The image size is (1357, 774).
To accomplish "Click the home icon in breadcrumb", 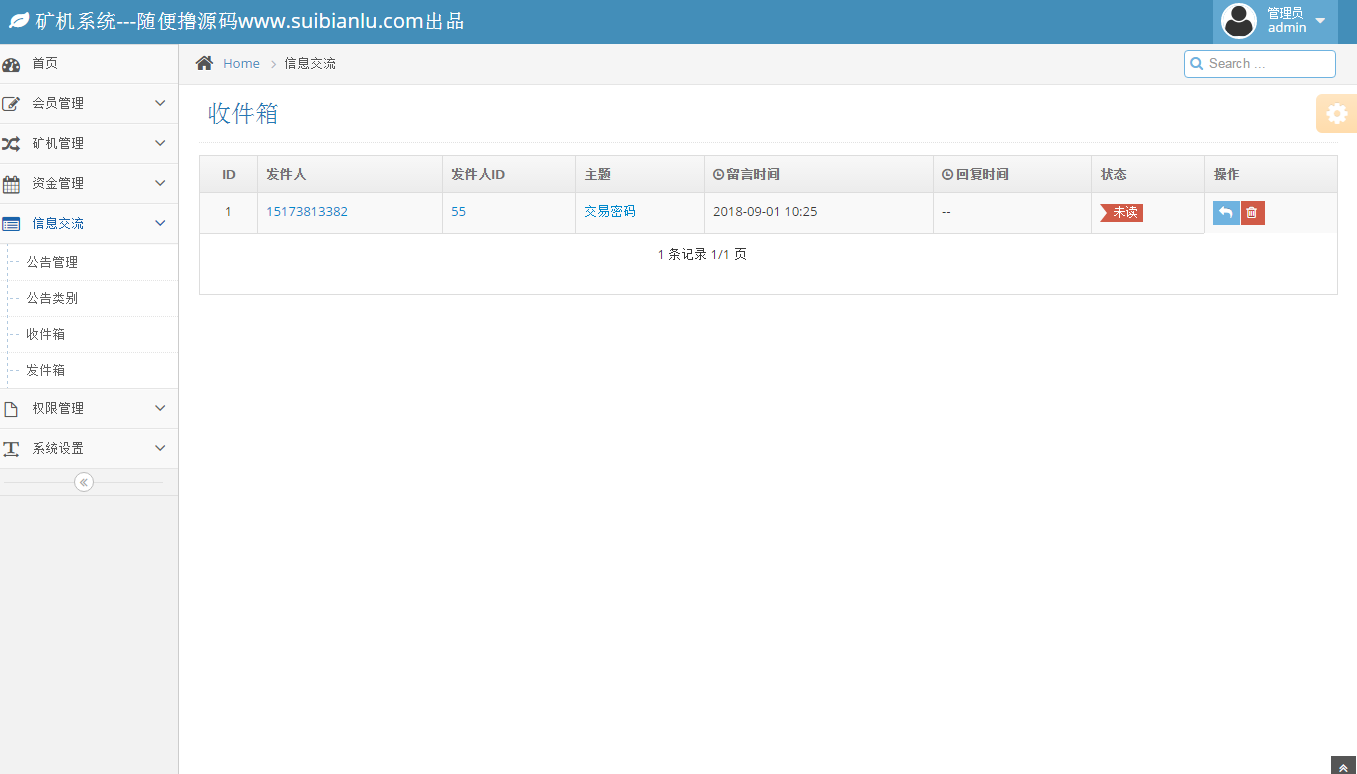I will (x=204, y=63).
